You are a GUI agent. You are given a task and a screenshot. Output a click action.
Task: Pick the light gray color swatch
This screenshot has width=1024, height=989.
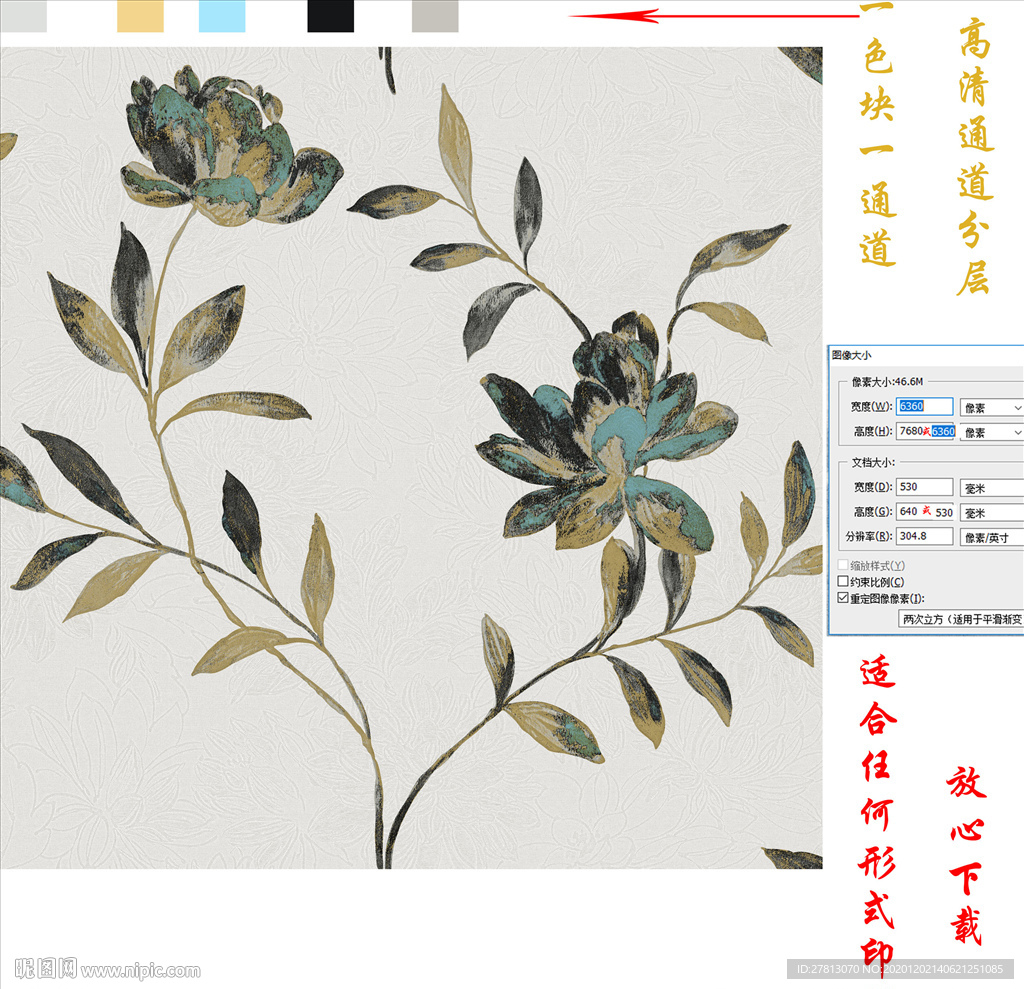(23, 16)
